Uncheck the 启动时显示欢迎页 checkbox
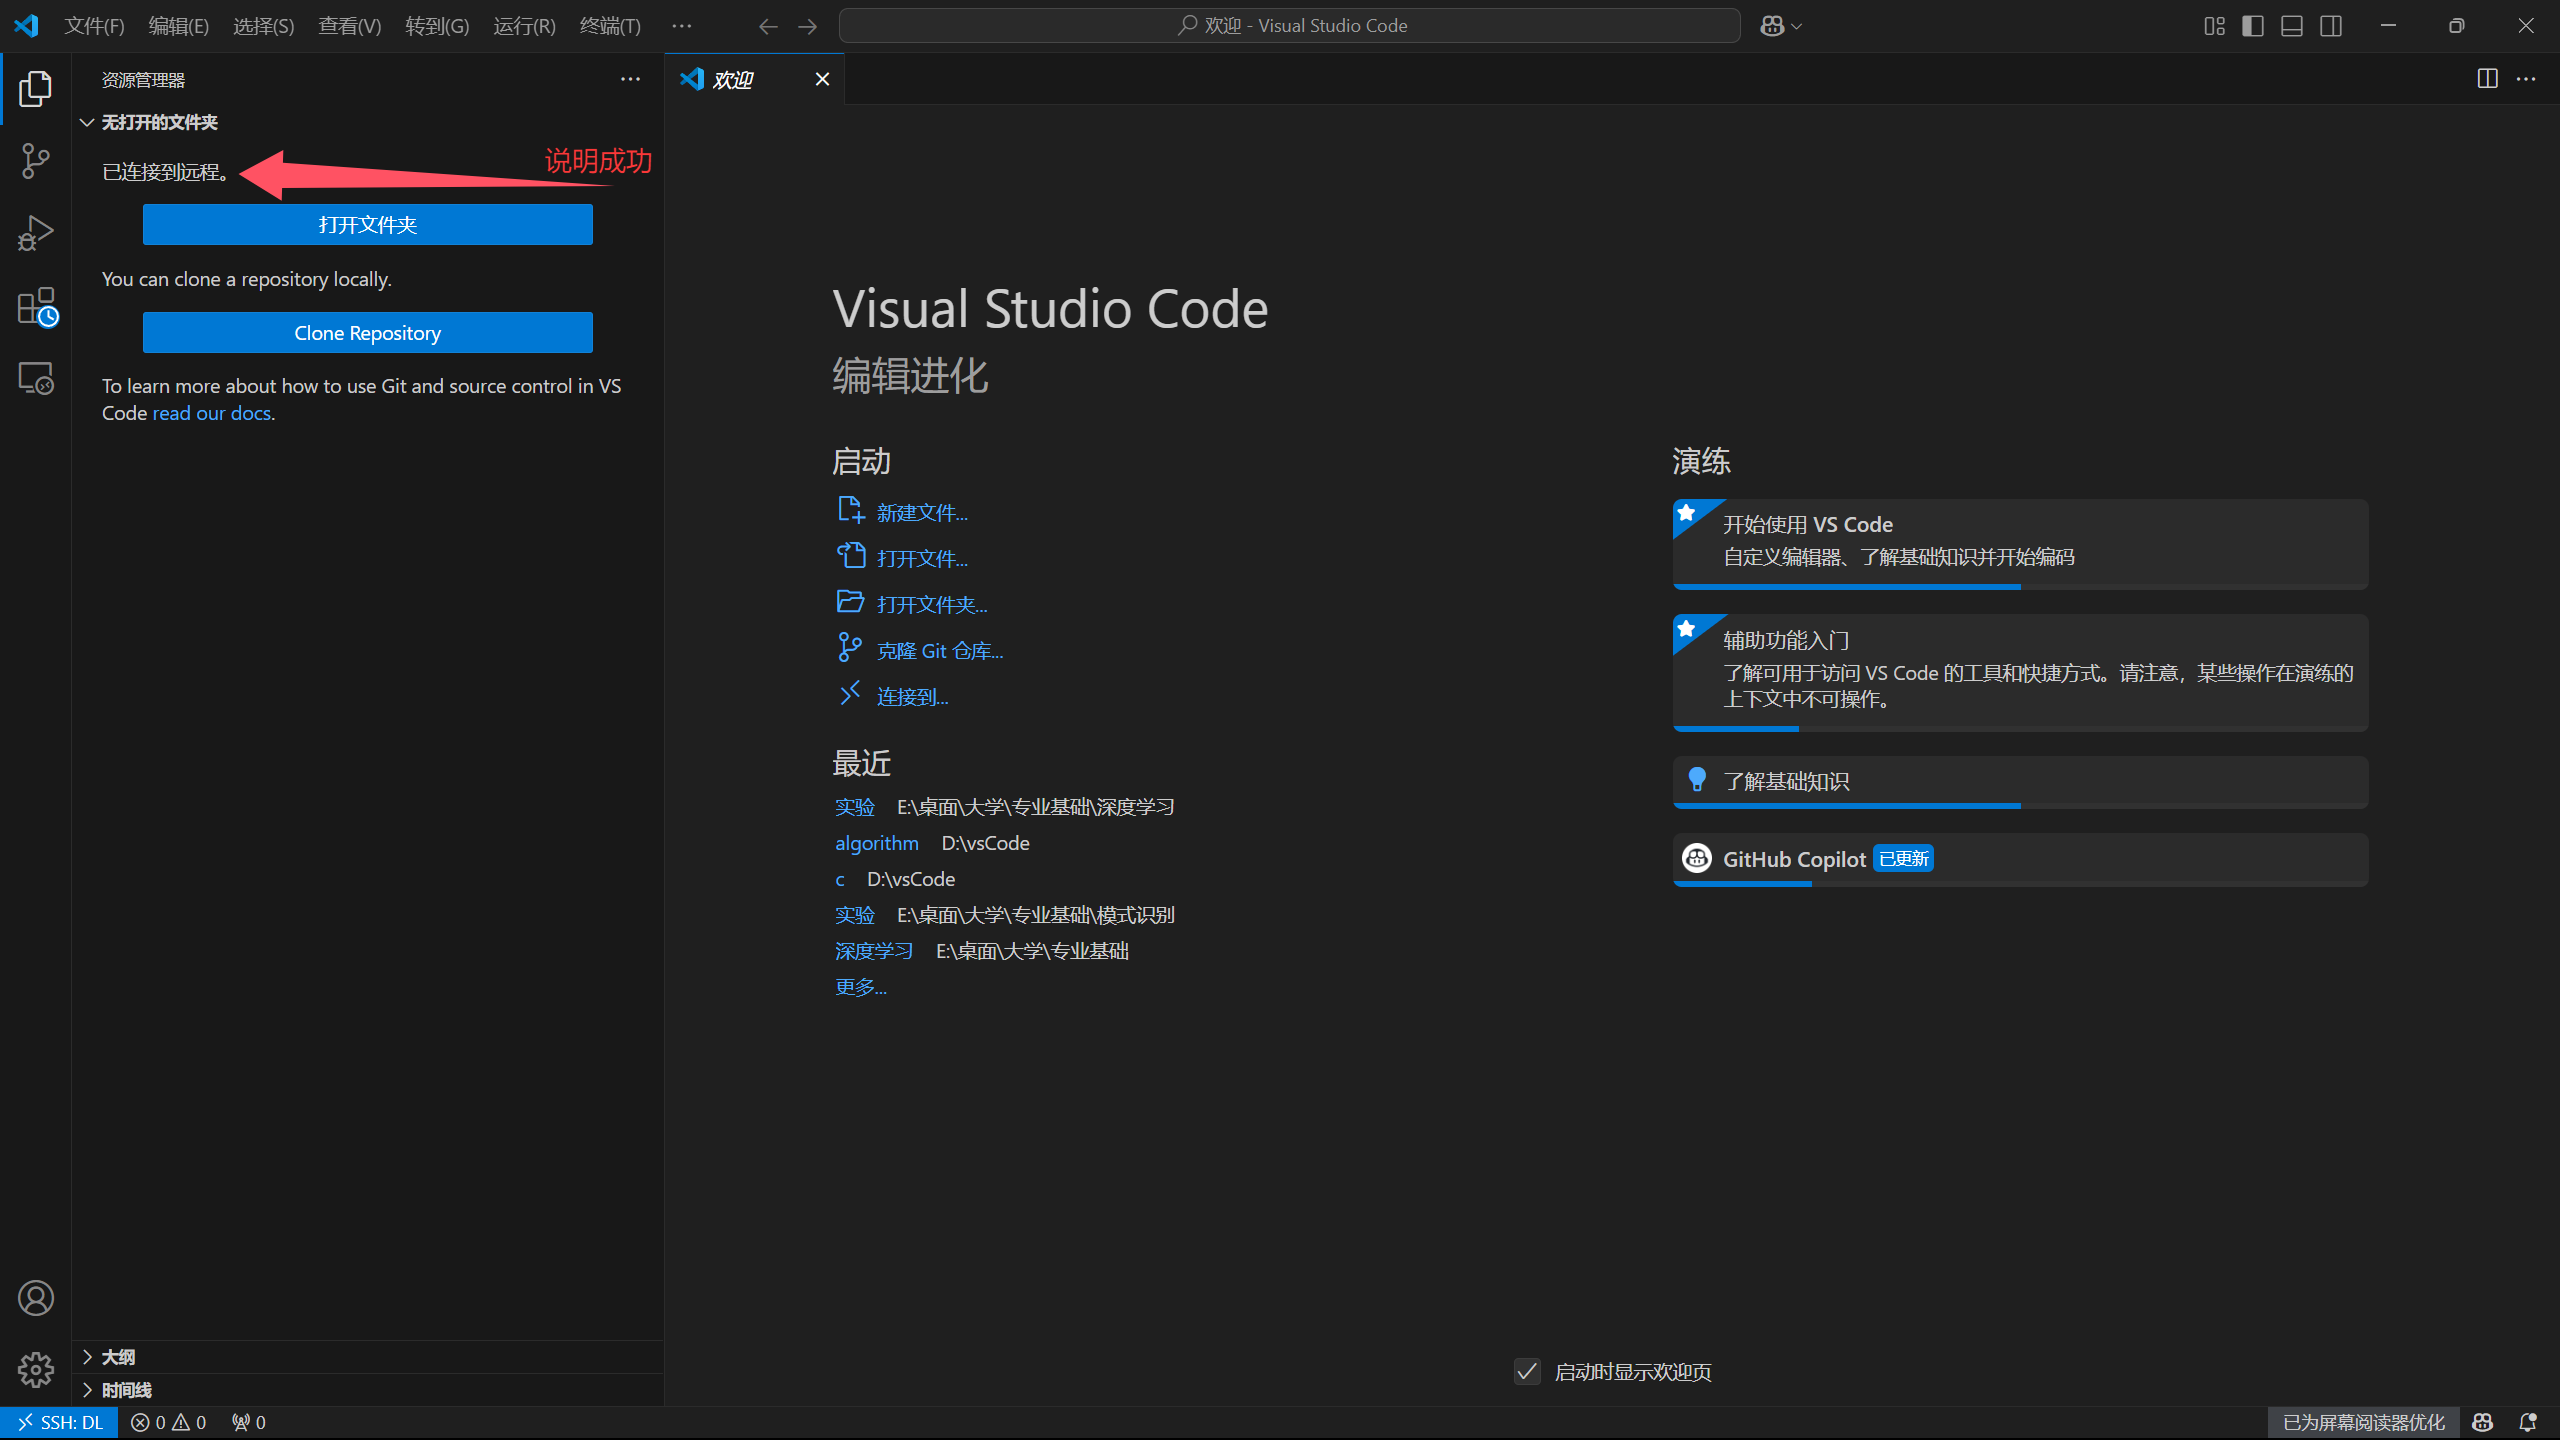 1527,1372
